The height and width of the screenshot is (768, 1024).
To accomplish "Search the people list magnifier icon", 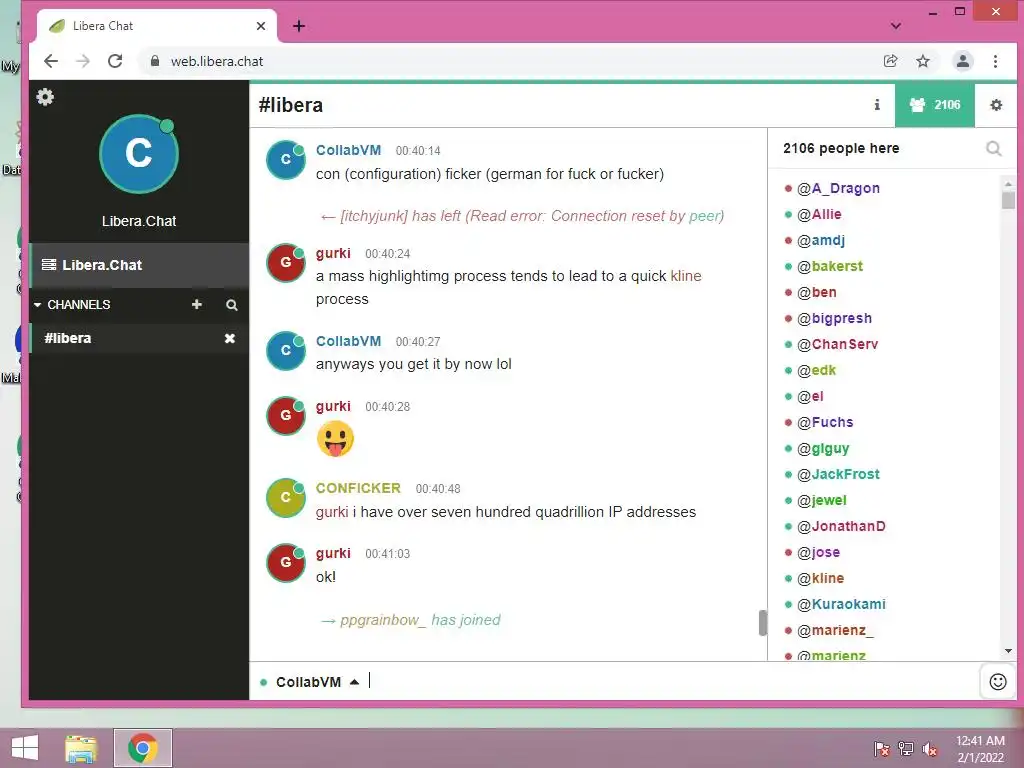I will click(x=993, y=149).
